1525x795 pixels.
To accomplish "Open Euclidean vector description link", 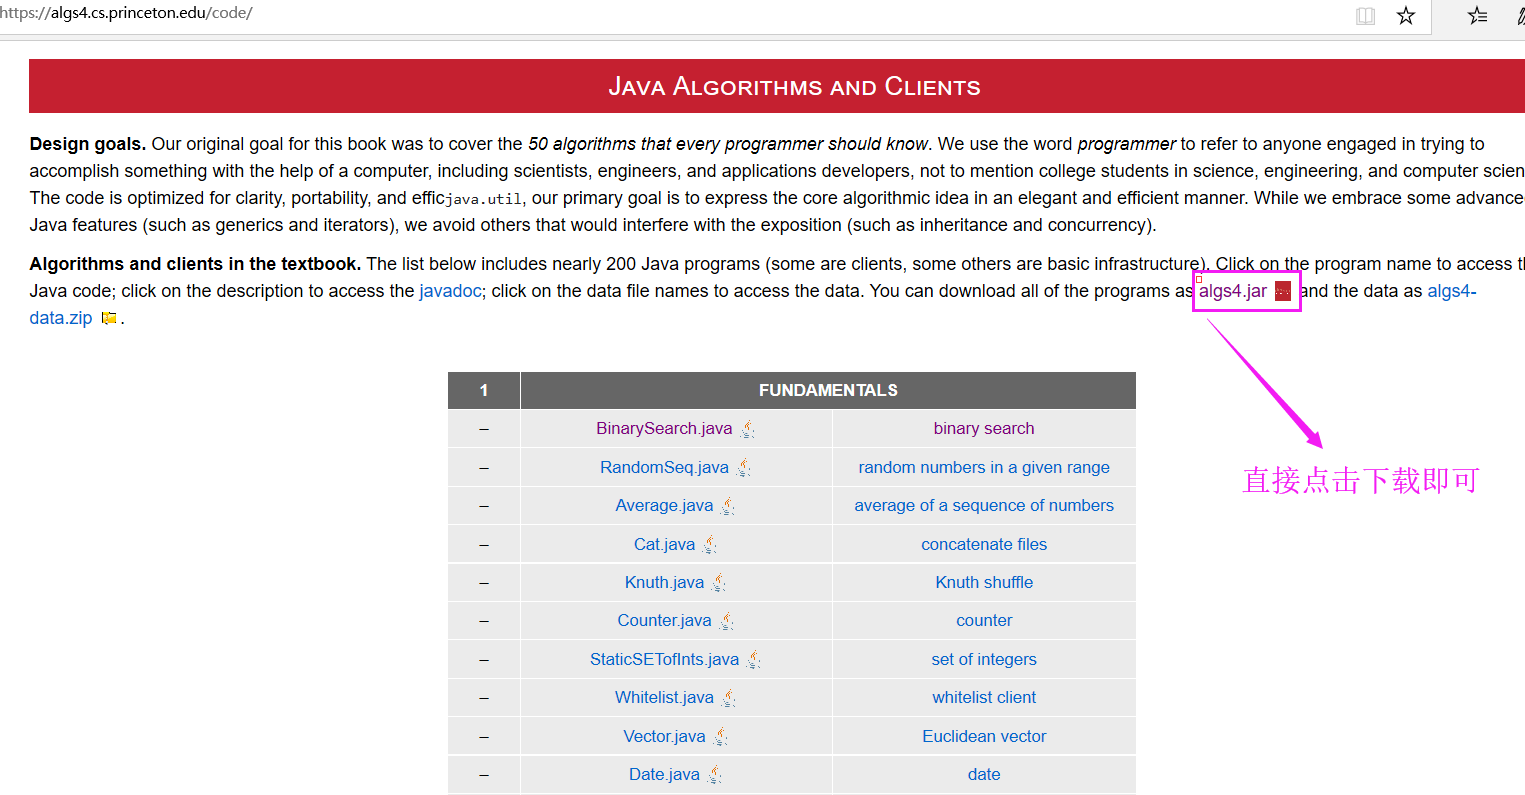I will (984, 736).
